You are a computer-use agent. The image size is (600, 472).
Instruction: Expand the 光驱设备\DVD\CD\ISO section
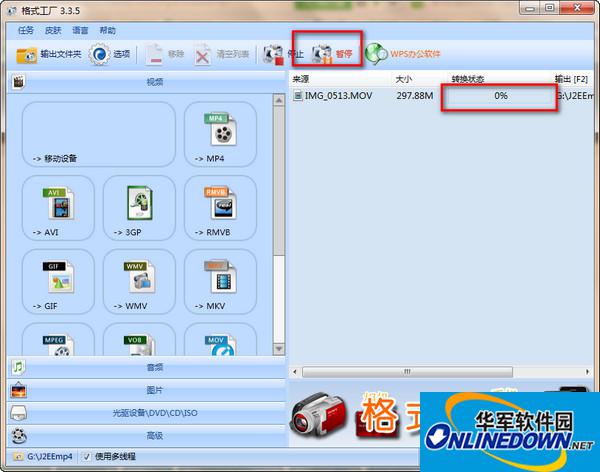click(x=147, y=413)
